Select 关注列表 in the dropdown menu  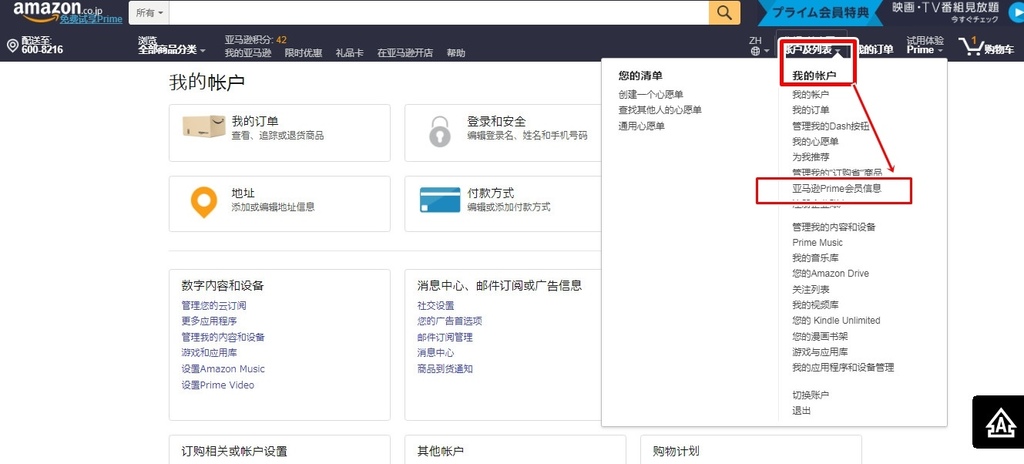(810, 289)
